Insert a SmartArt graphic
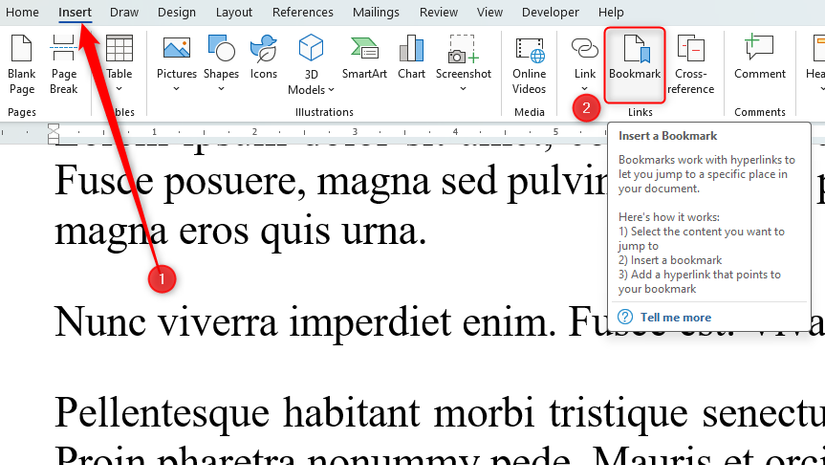 (365, 58)
